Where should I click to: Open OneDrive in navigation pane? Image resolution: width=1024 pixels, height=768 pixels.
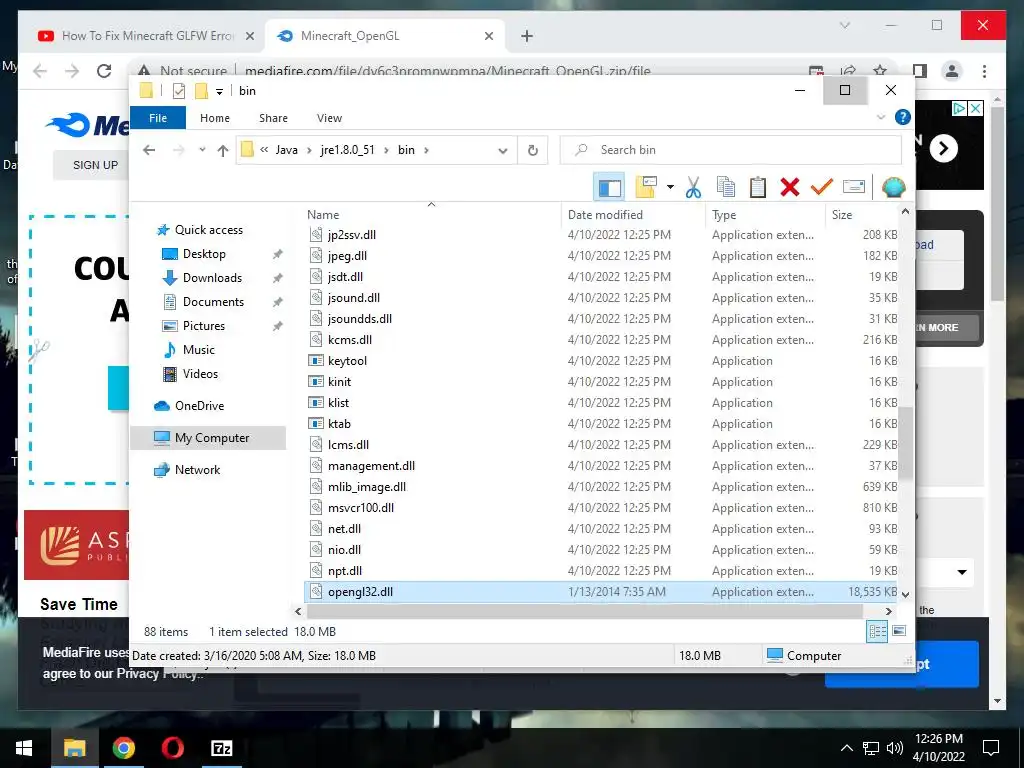click(199, 406)
